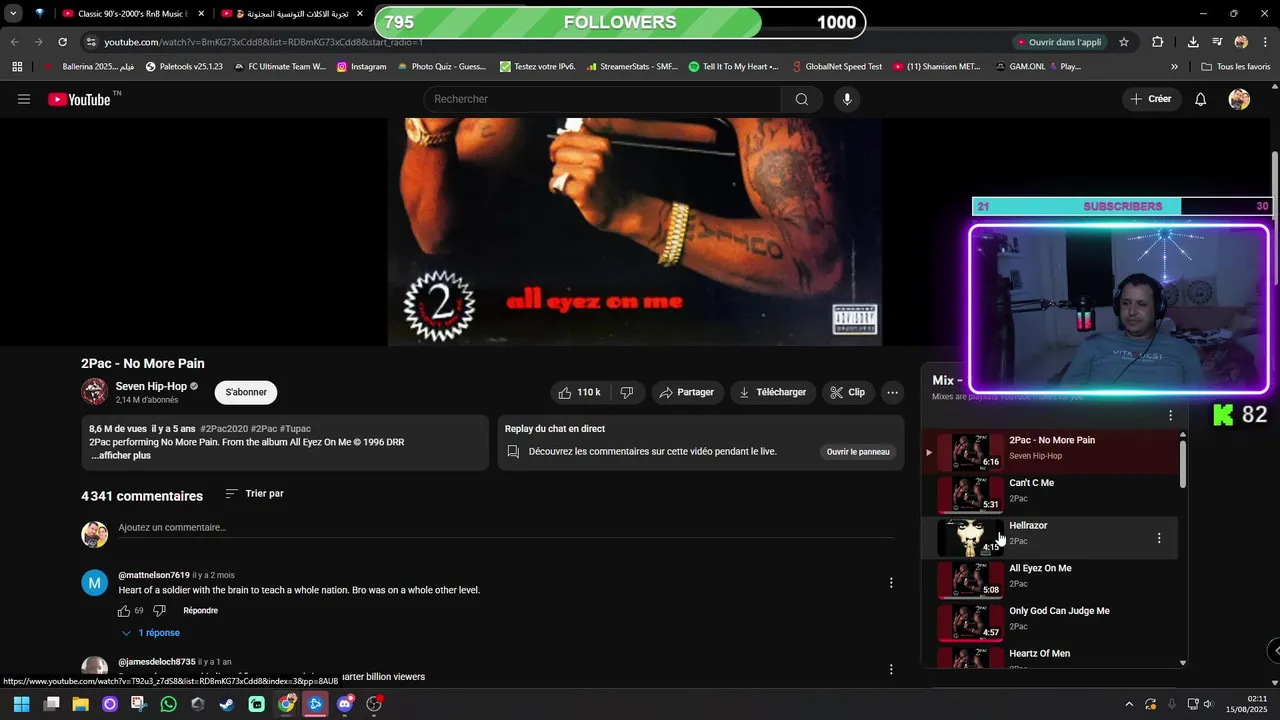Open the browser apps grid shortcut
This screenshot has width=1280, height=720.
17,67
